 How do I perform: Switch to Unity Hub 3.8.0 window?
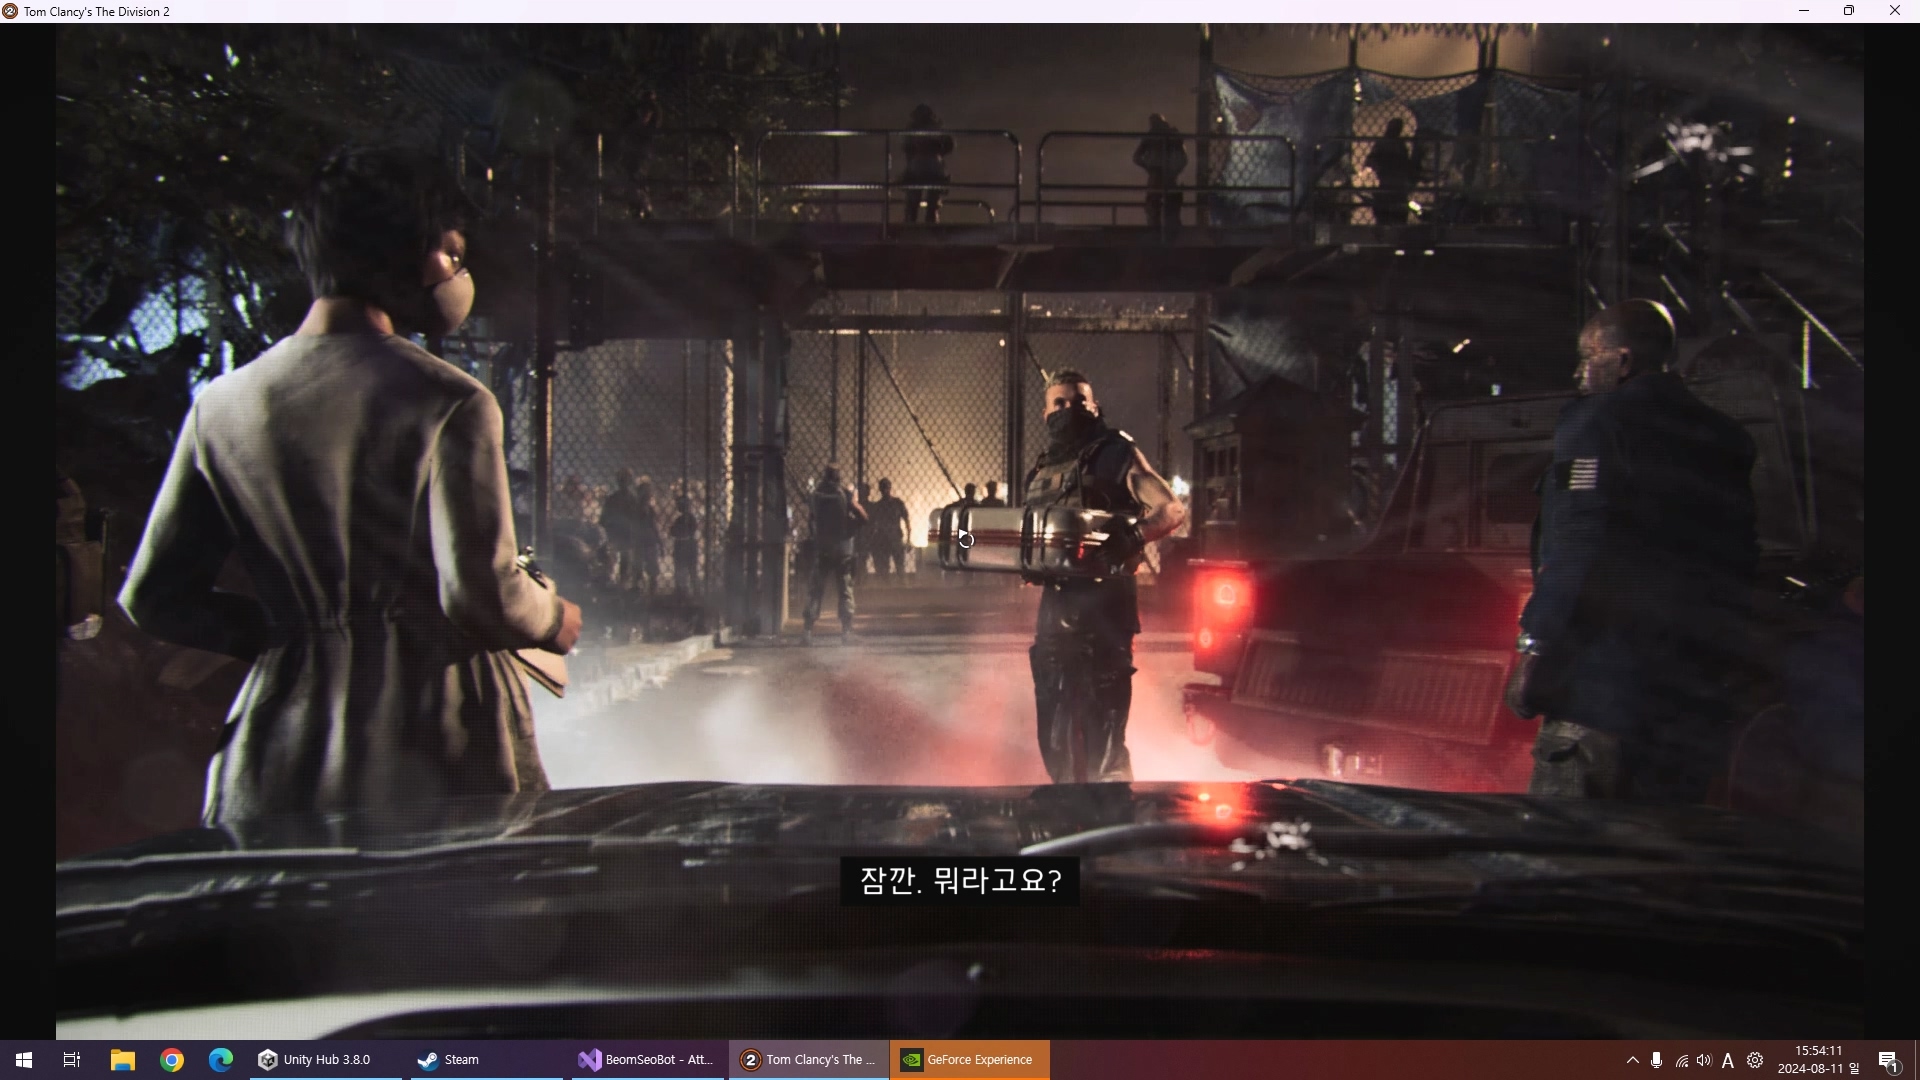coord(316,1060)
